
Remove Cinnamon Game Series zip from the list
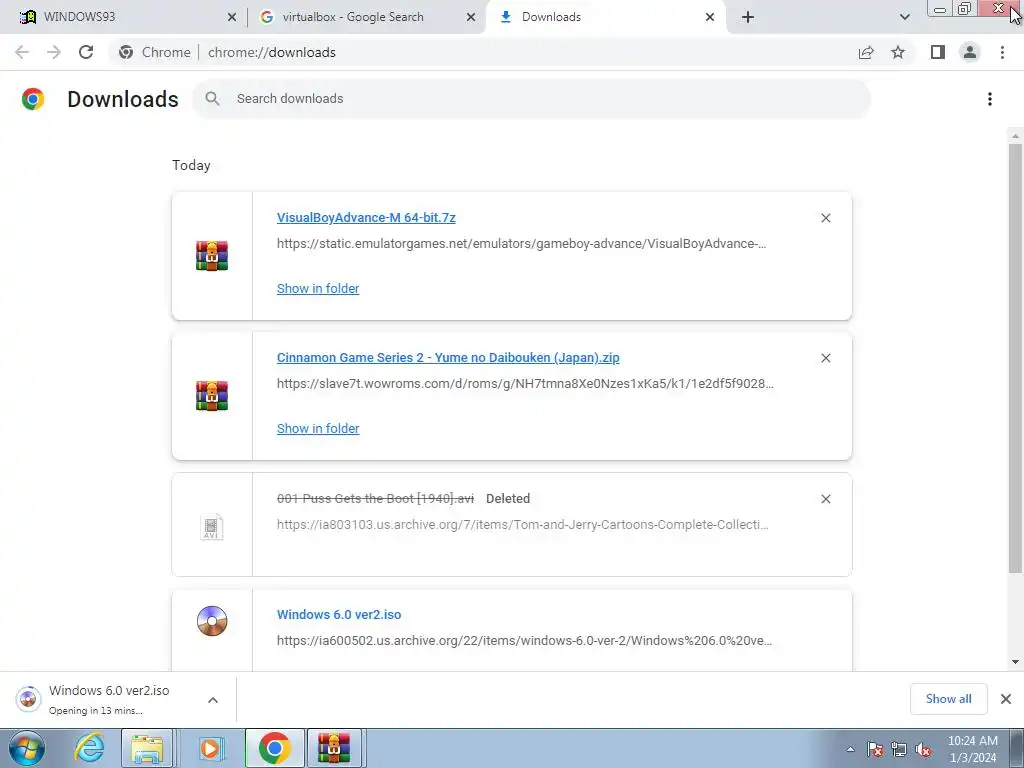825,358
